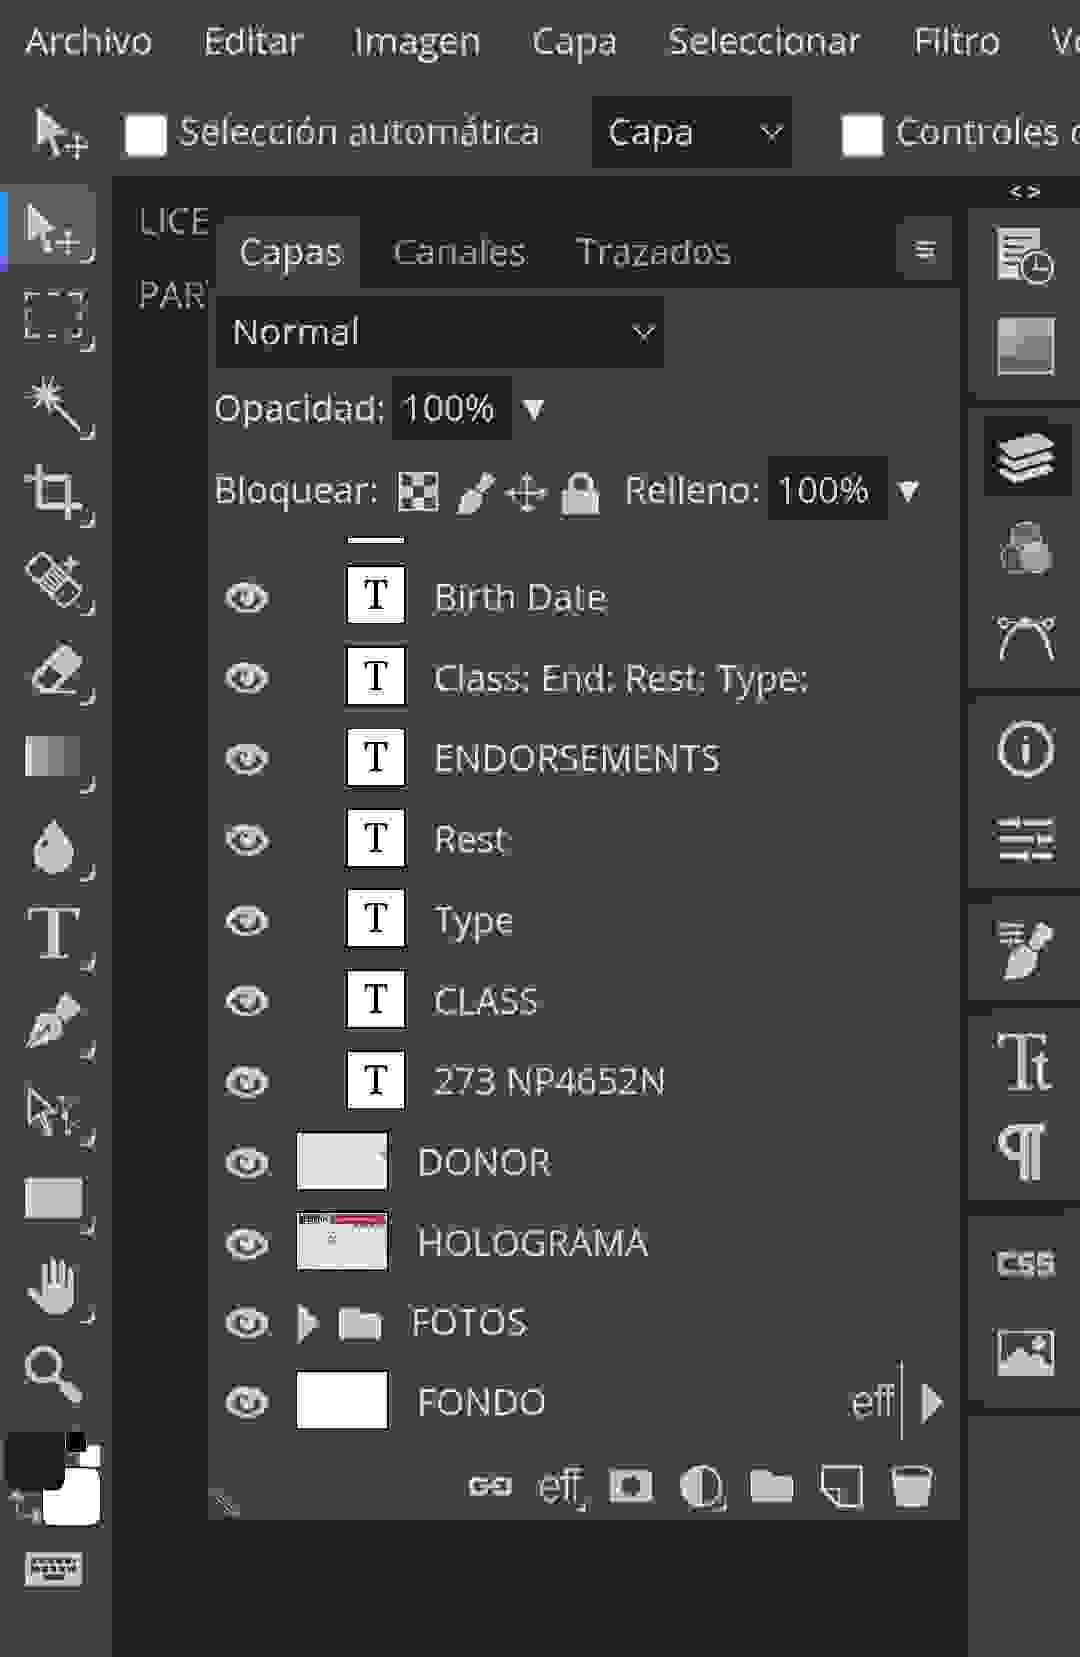Hide the Birth Date layer
1080x1657 pixels.
(x=247, y=597)
